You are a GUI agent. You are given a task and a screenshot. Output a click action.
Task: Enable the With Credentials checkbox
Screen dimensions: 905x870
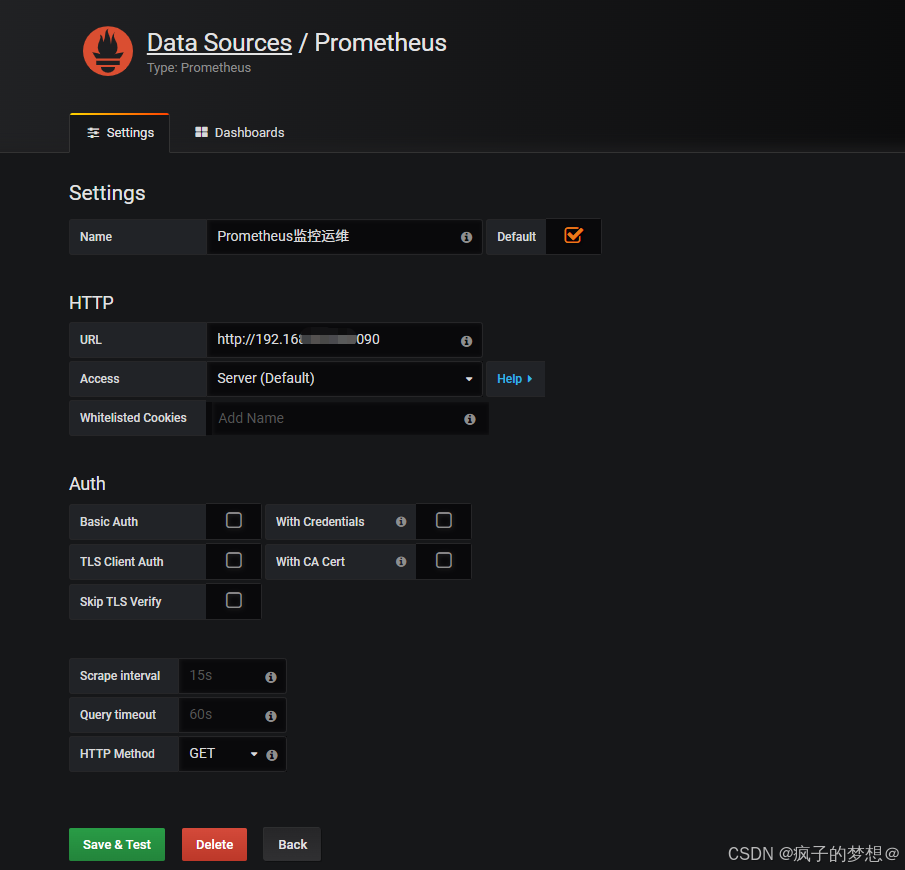(x=444, y=521)
